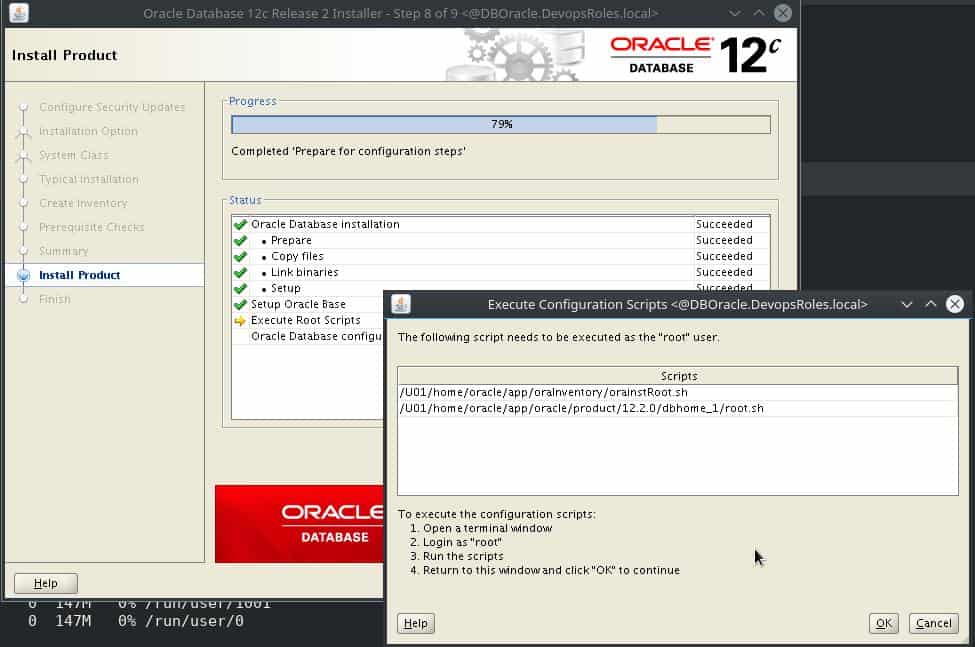
Task: Select the Link binaries status row
Action: click(501, 273)
